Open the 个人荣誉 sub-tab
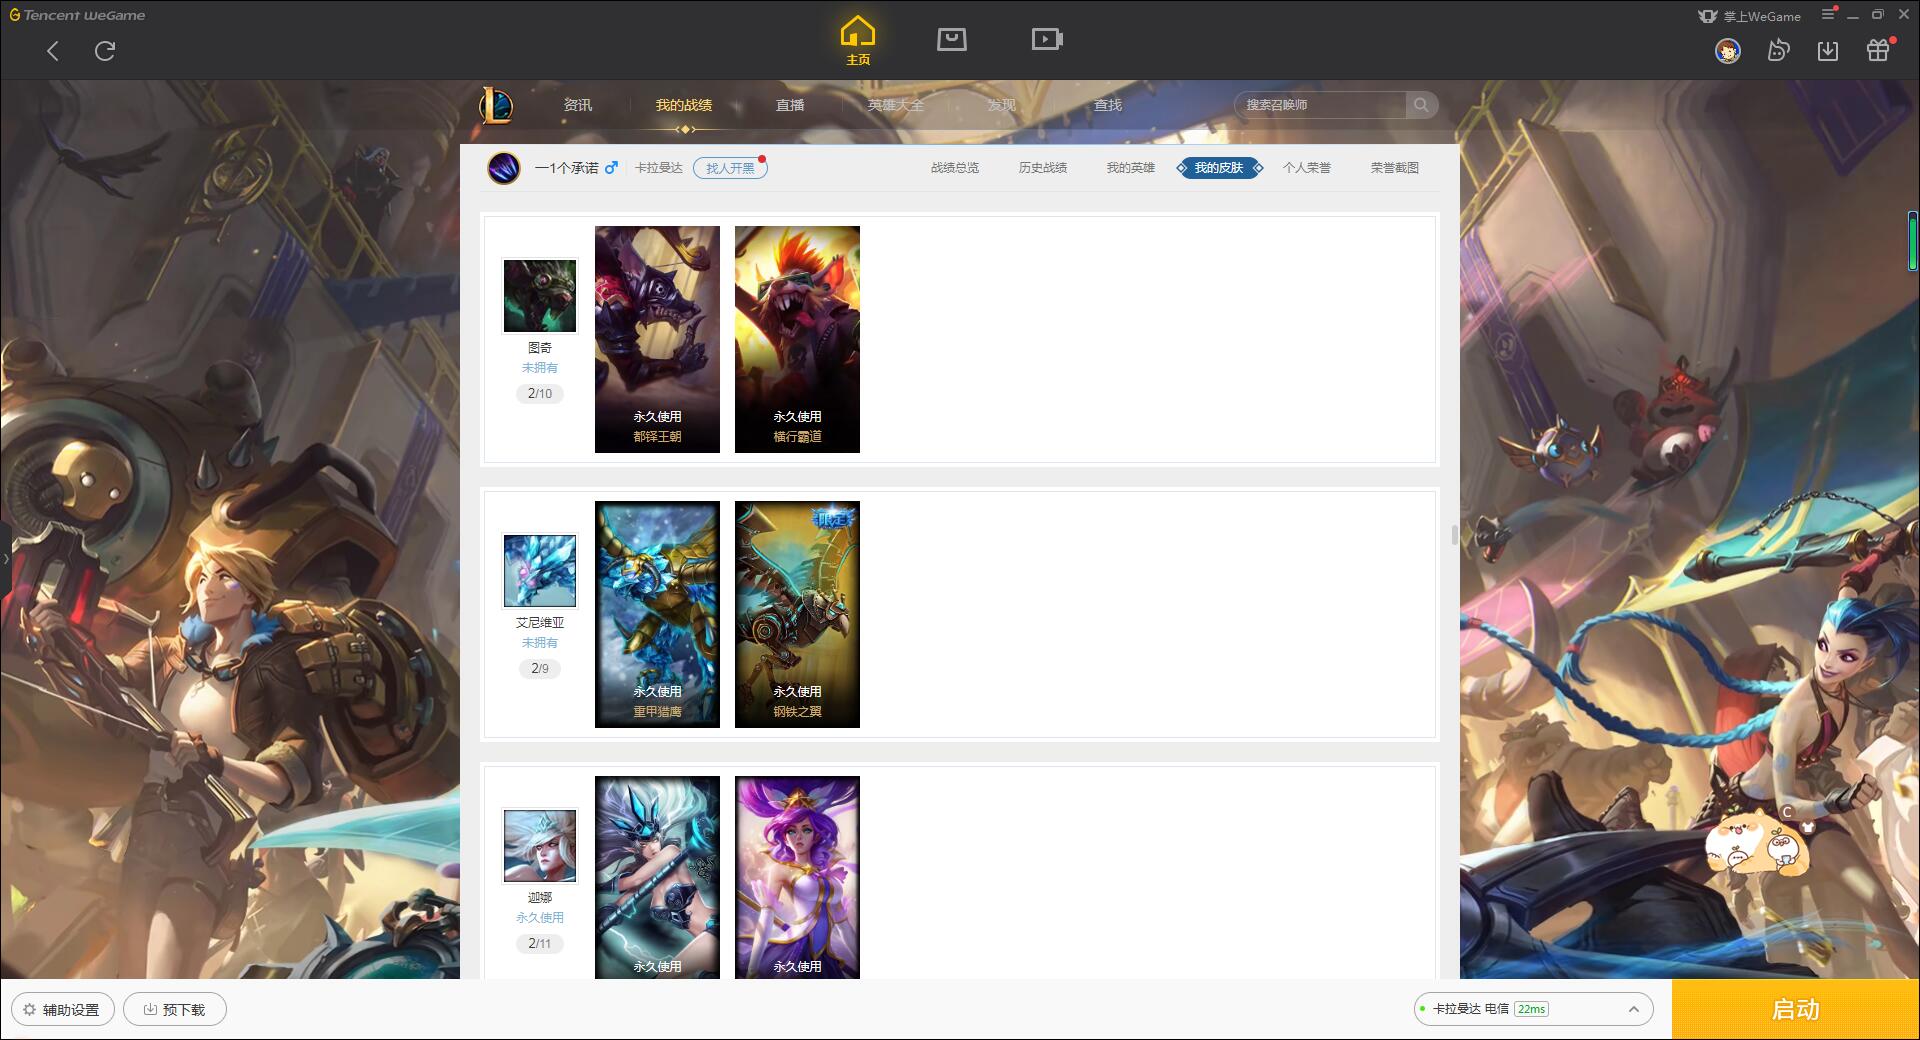Image resolution: width=1920 pixels, height=1040 pixels. pos(1307,168)
